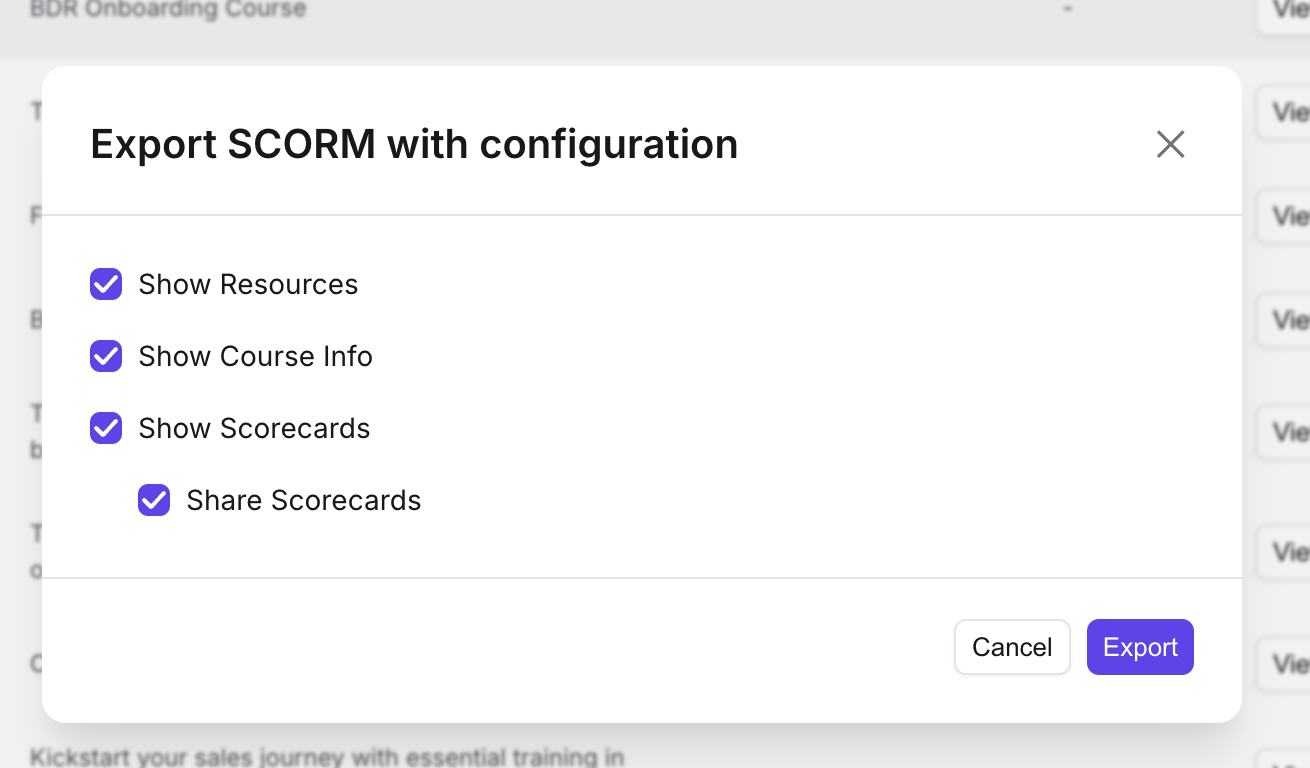1310x768 pixels.
Task: Click background View button level with Show Scorecards
Action: [1284, 431]
